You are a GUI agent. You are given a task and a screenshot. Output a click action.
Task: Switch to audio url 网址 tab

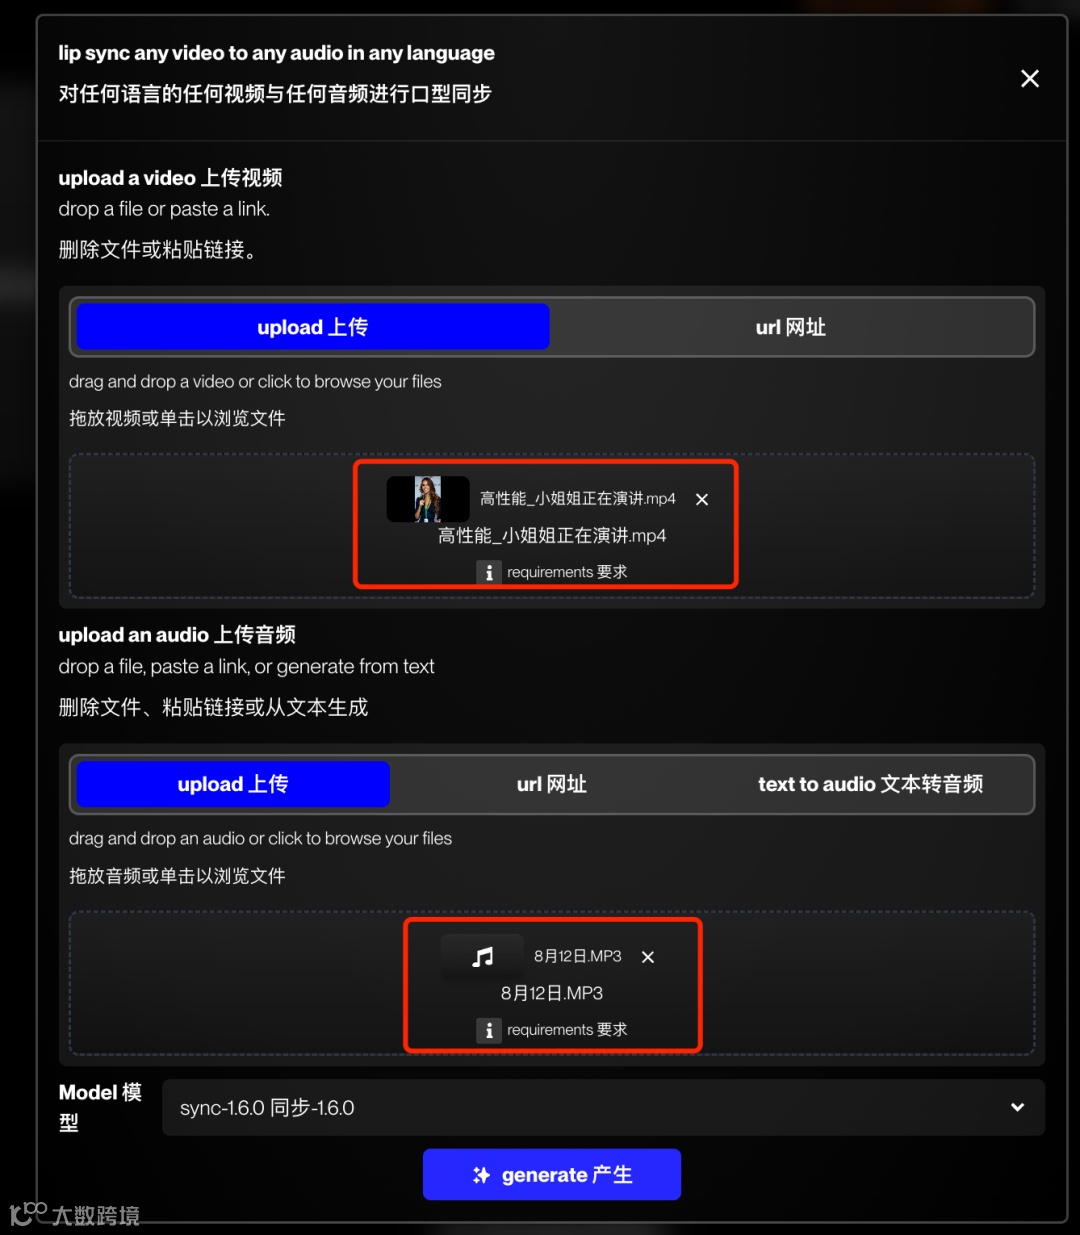click(x=551, y=784)
